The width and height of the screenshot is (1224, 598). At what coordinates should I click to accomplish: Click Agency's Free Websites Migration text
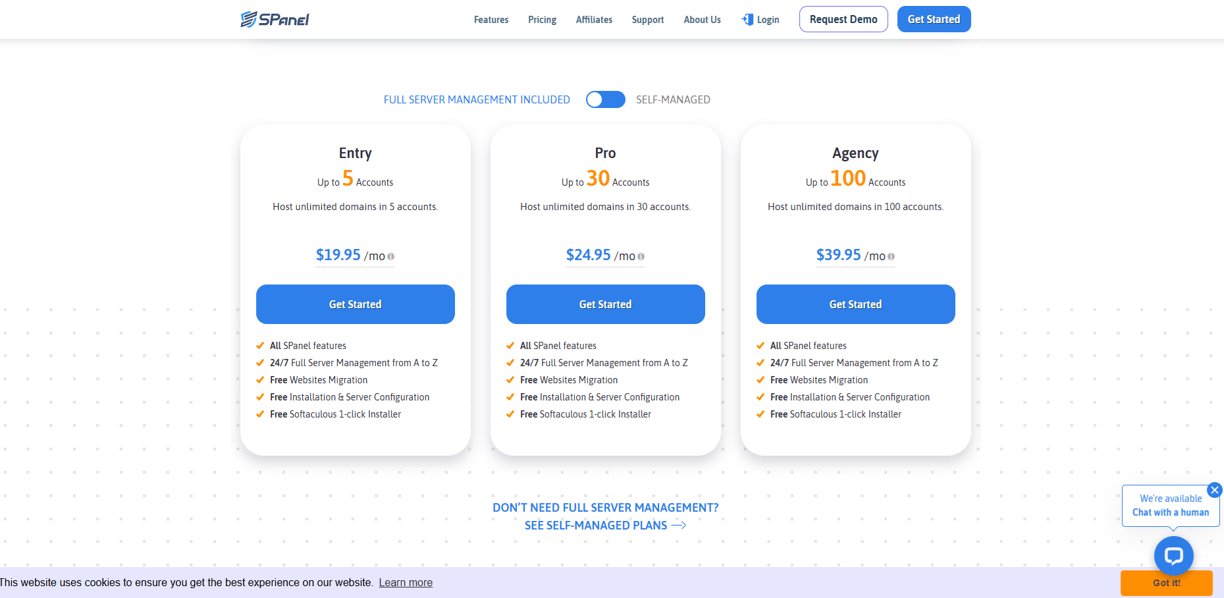click(819, 380)
